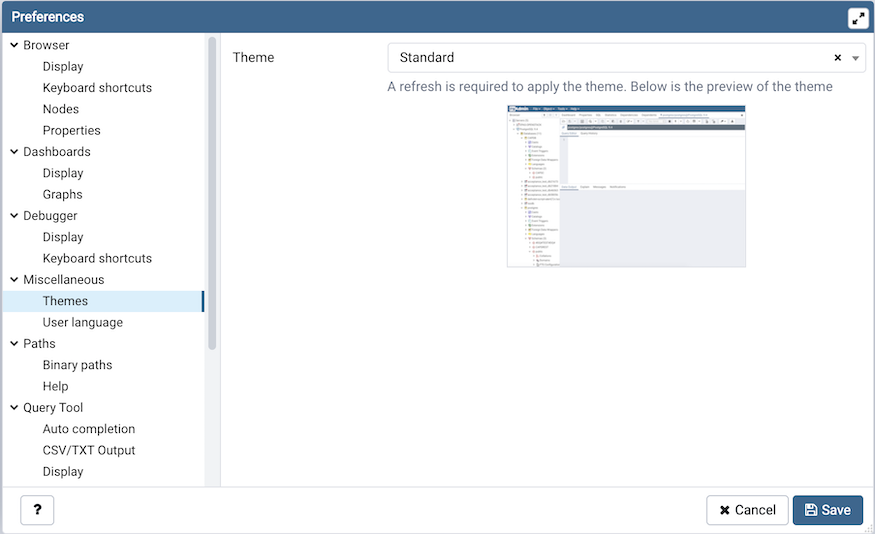Collapse the Debugger tree section
The image size is (875, 534).
pyautogui.click(x=14, y=216)
